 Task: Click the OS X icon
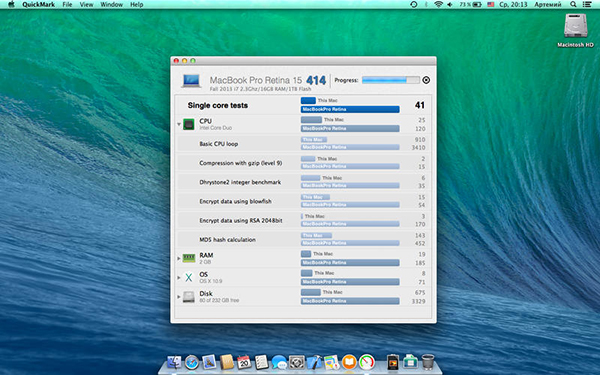189,277
